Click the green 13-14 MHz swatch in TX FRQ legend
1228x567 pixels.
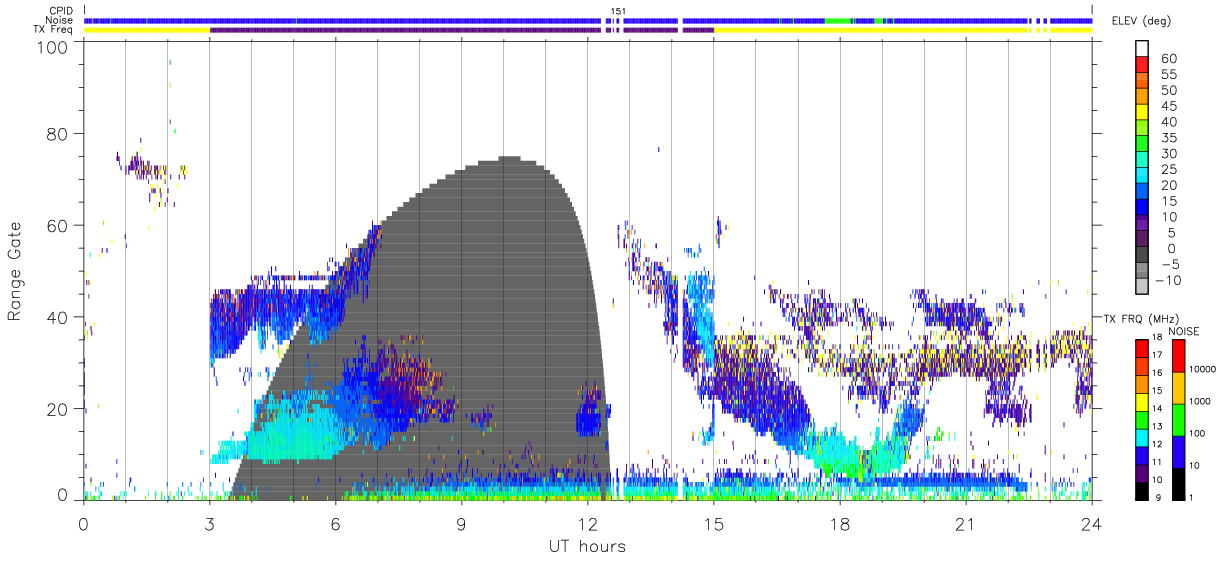coord(1142,418)
